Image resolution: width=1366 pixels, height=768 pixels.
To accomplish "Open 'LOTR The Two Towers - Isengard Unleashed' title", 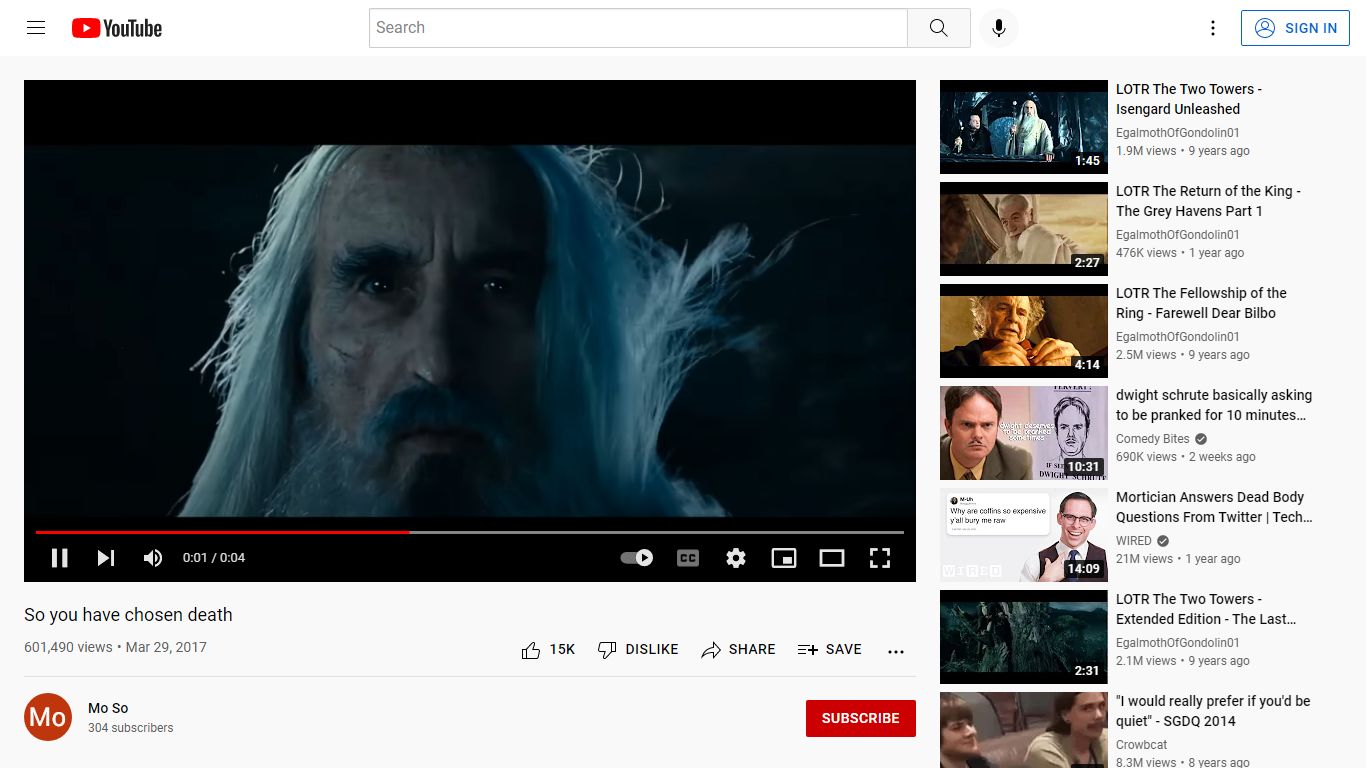I will click(x=1189, y=99).
